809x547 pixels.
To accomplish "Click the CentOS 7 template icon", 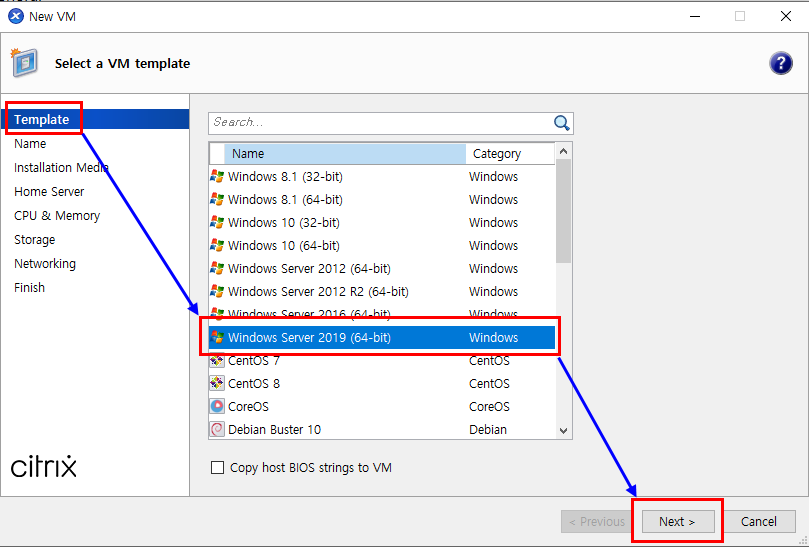I will (x=217, y=361).
